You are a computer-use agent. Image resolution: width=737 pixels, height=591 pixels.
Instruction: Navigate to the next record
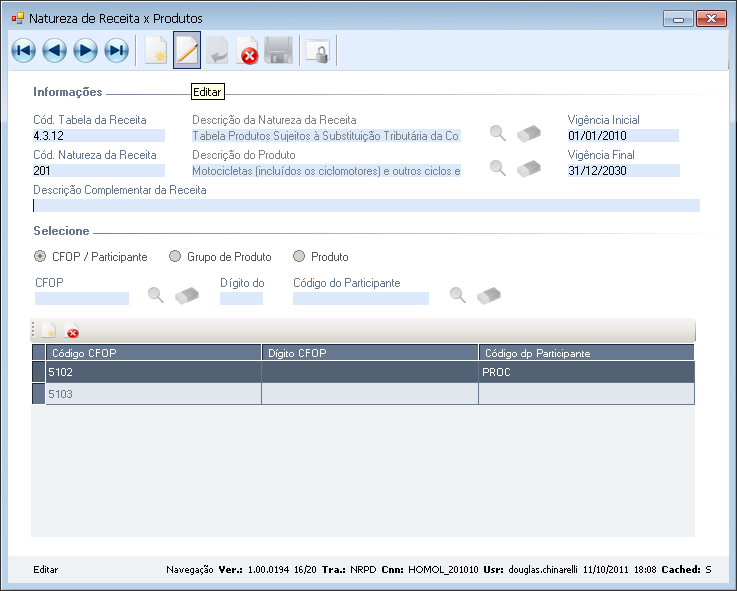tap(85, 51)
